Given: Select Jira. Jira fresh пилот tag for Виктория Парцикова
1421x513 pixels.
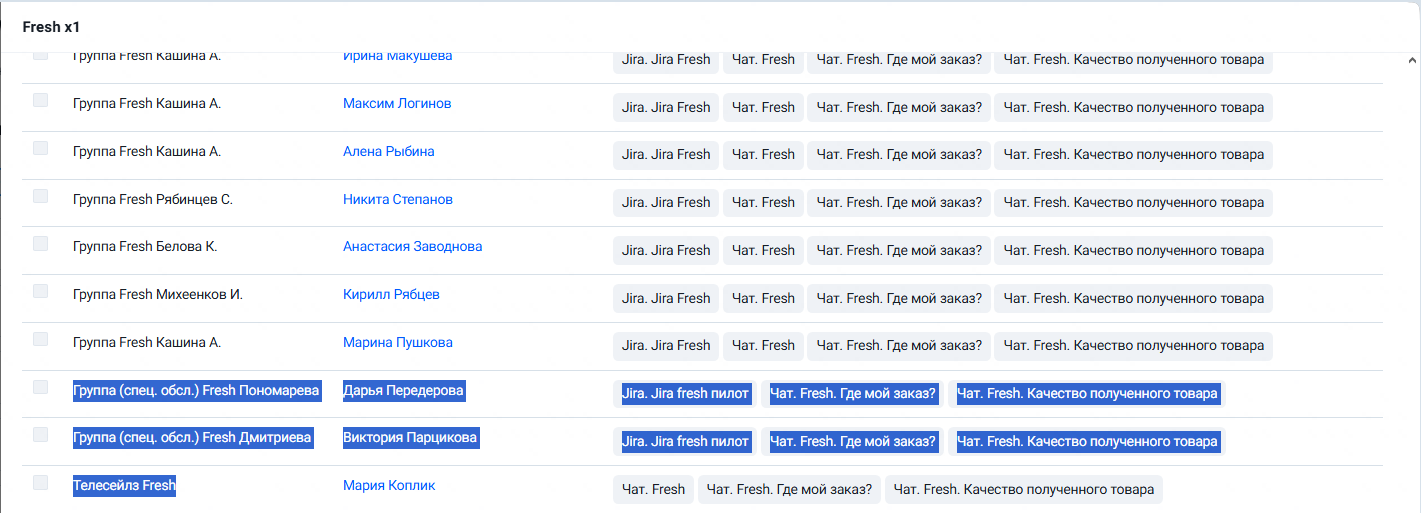Looking at the screenshot, I should (685, 441).
